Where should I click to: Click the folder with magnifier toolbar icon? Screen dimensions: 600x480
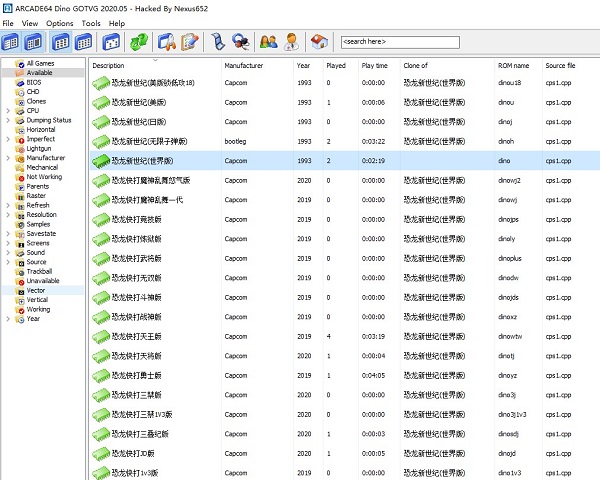pos(167,42)
